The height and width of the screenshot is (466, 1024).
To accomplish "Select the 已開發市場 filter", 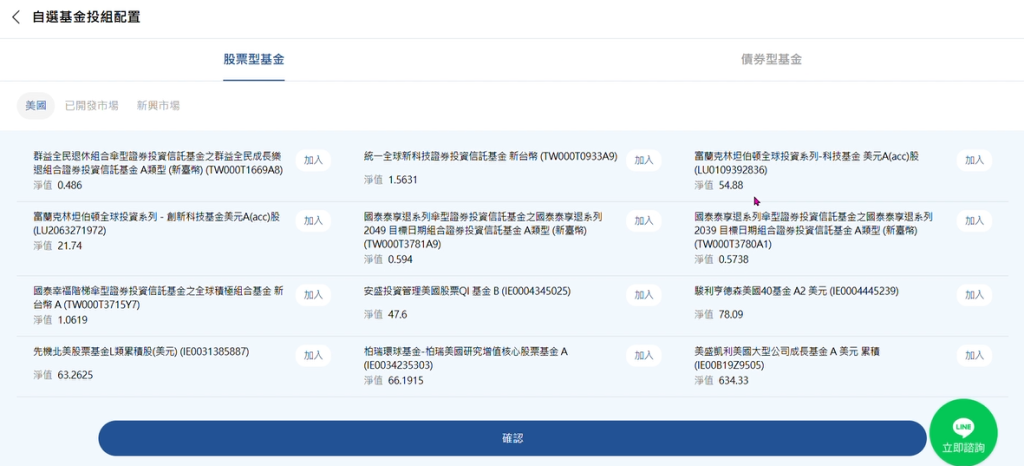I will [92, 106].
